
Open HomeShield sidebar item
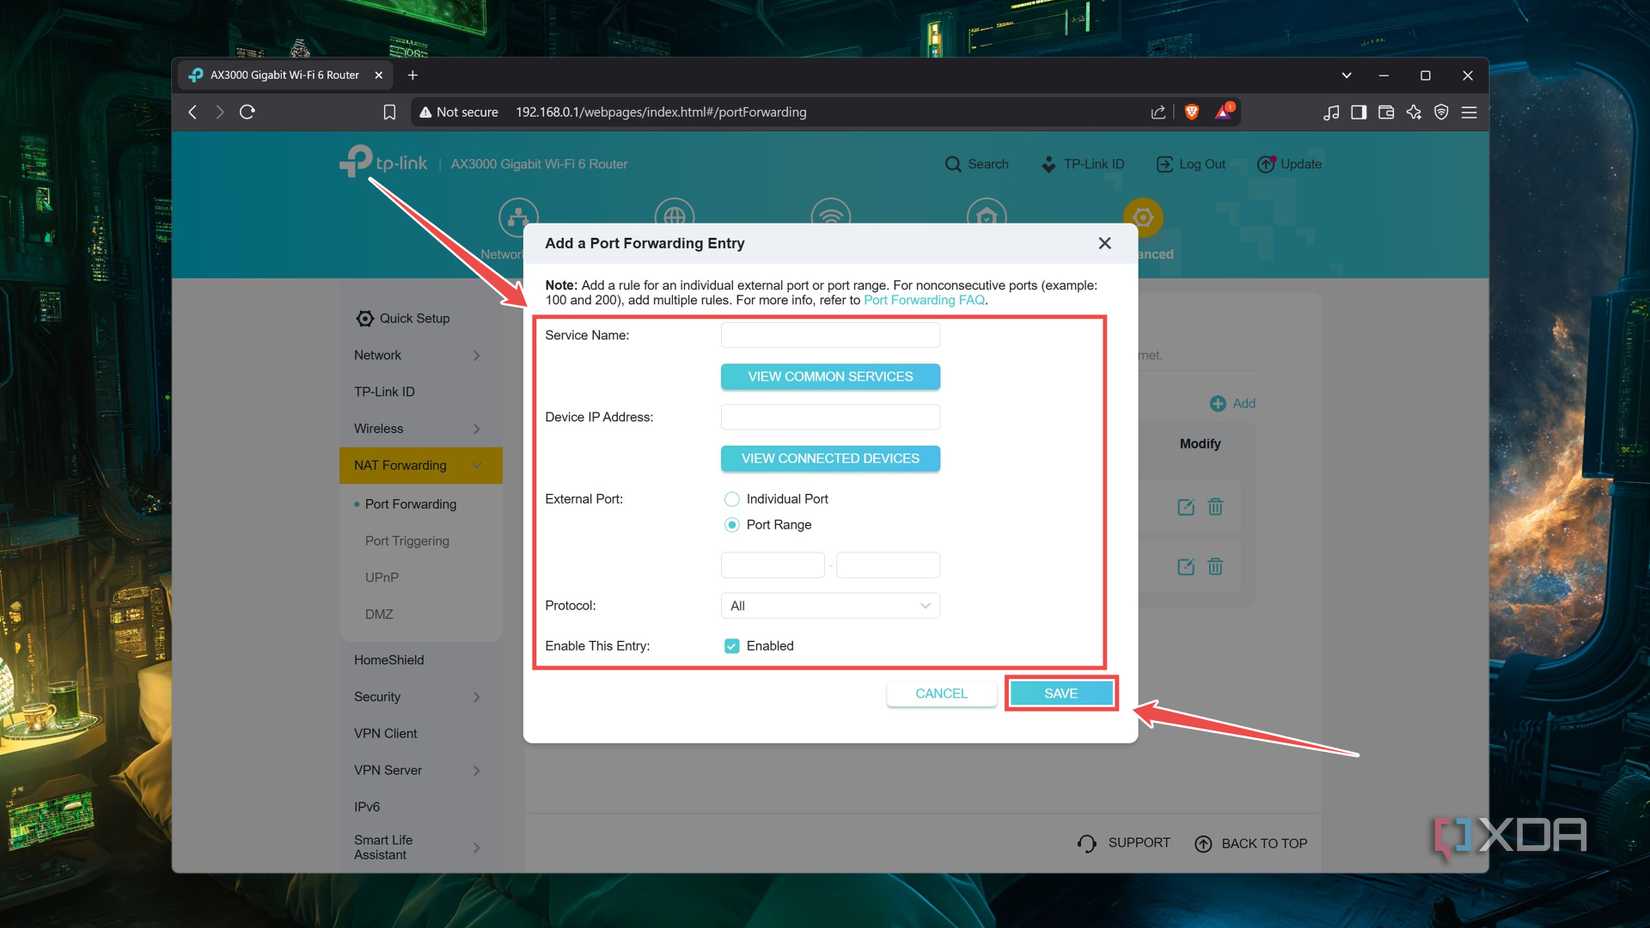point(389,660)
